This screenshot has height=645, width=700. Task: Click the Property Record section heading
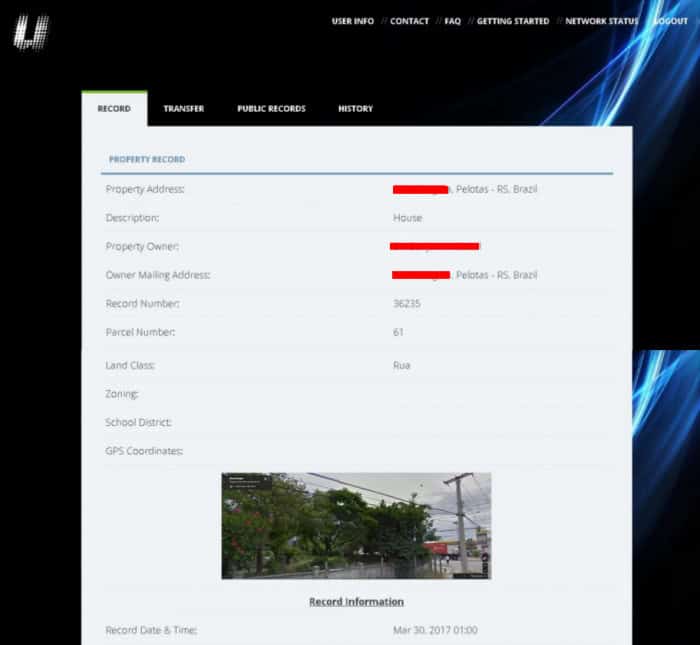(x=147, y=159)
